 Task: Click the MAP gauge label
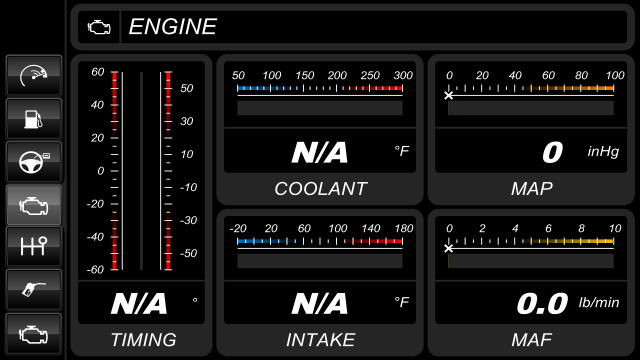tap(532, 189)
